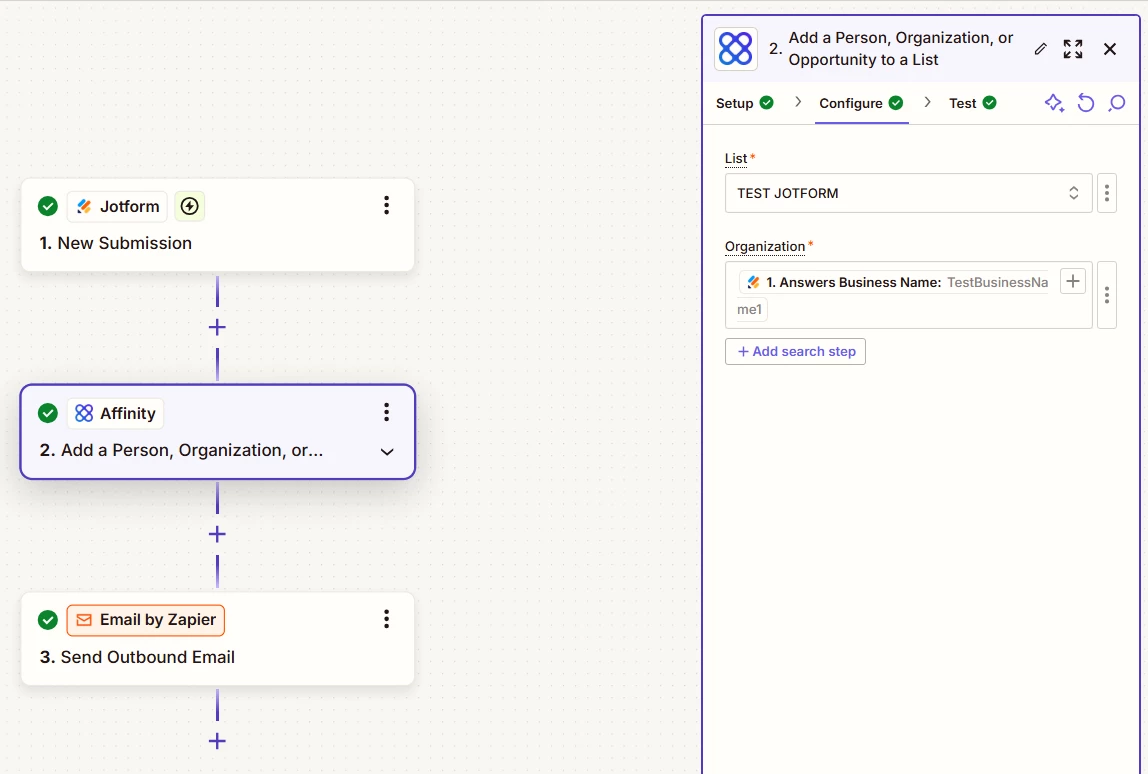Open the Setup tab

tap(745, 103)
